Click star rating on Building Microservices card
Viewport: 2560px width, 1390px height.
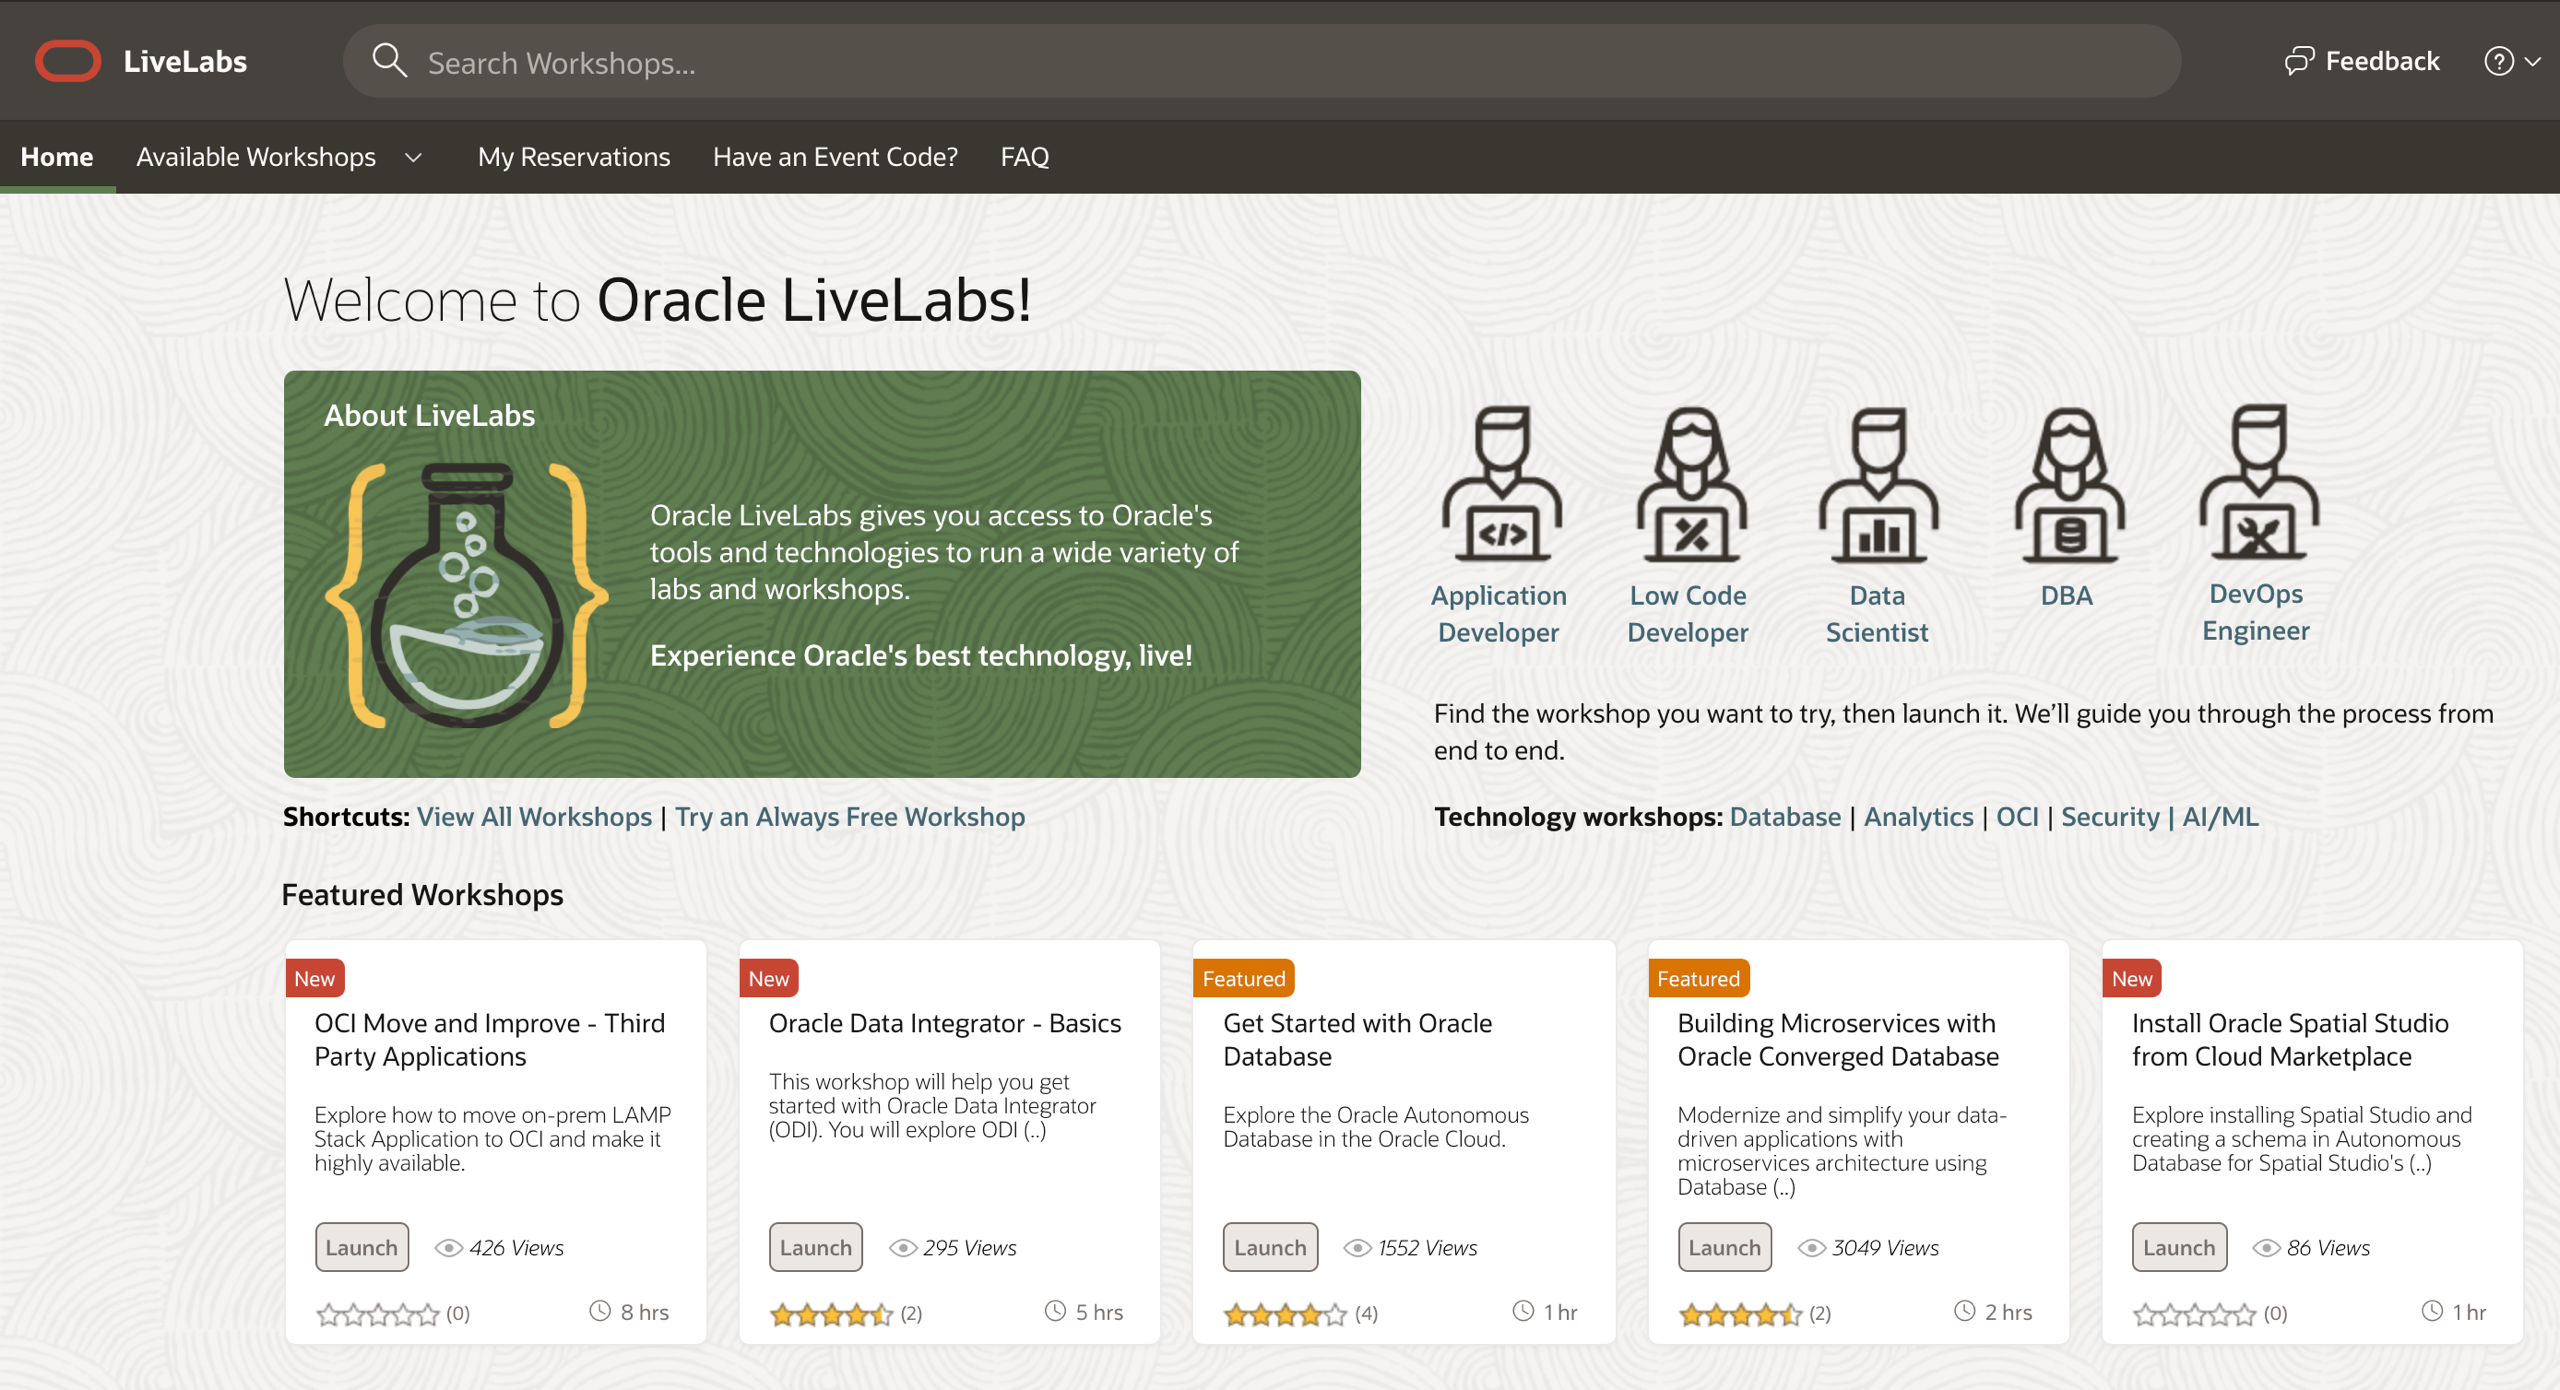tap(1740, 1314)
